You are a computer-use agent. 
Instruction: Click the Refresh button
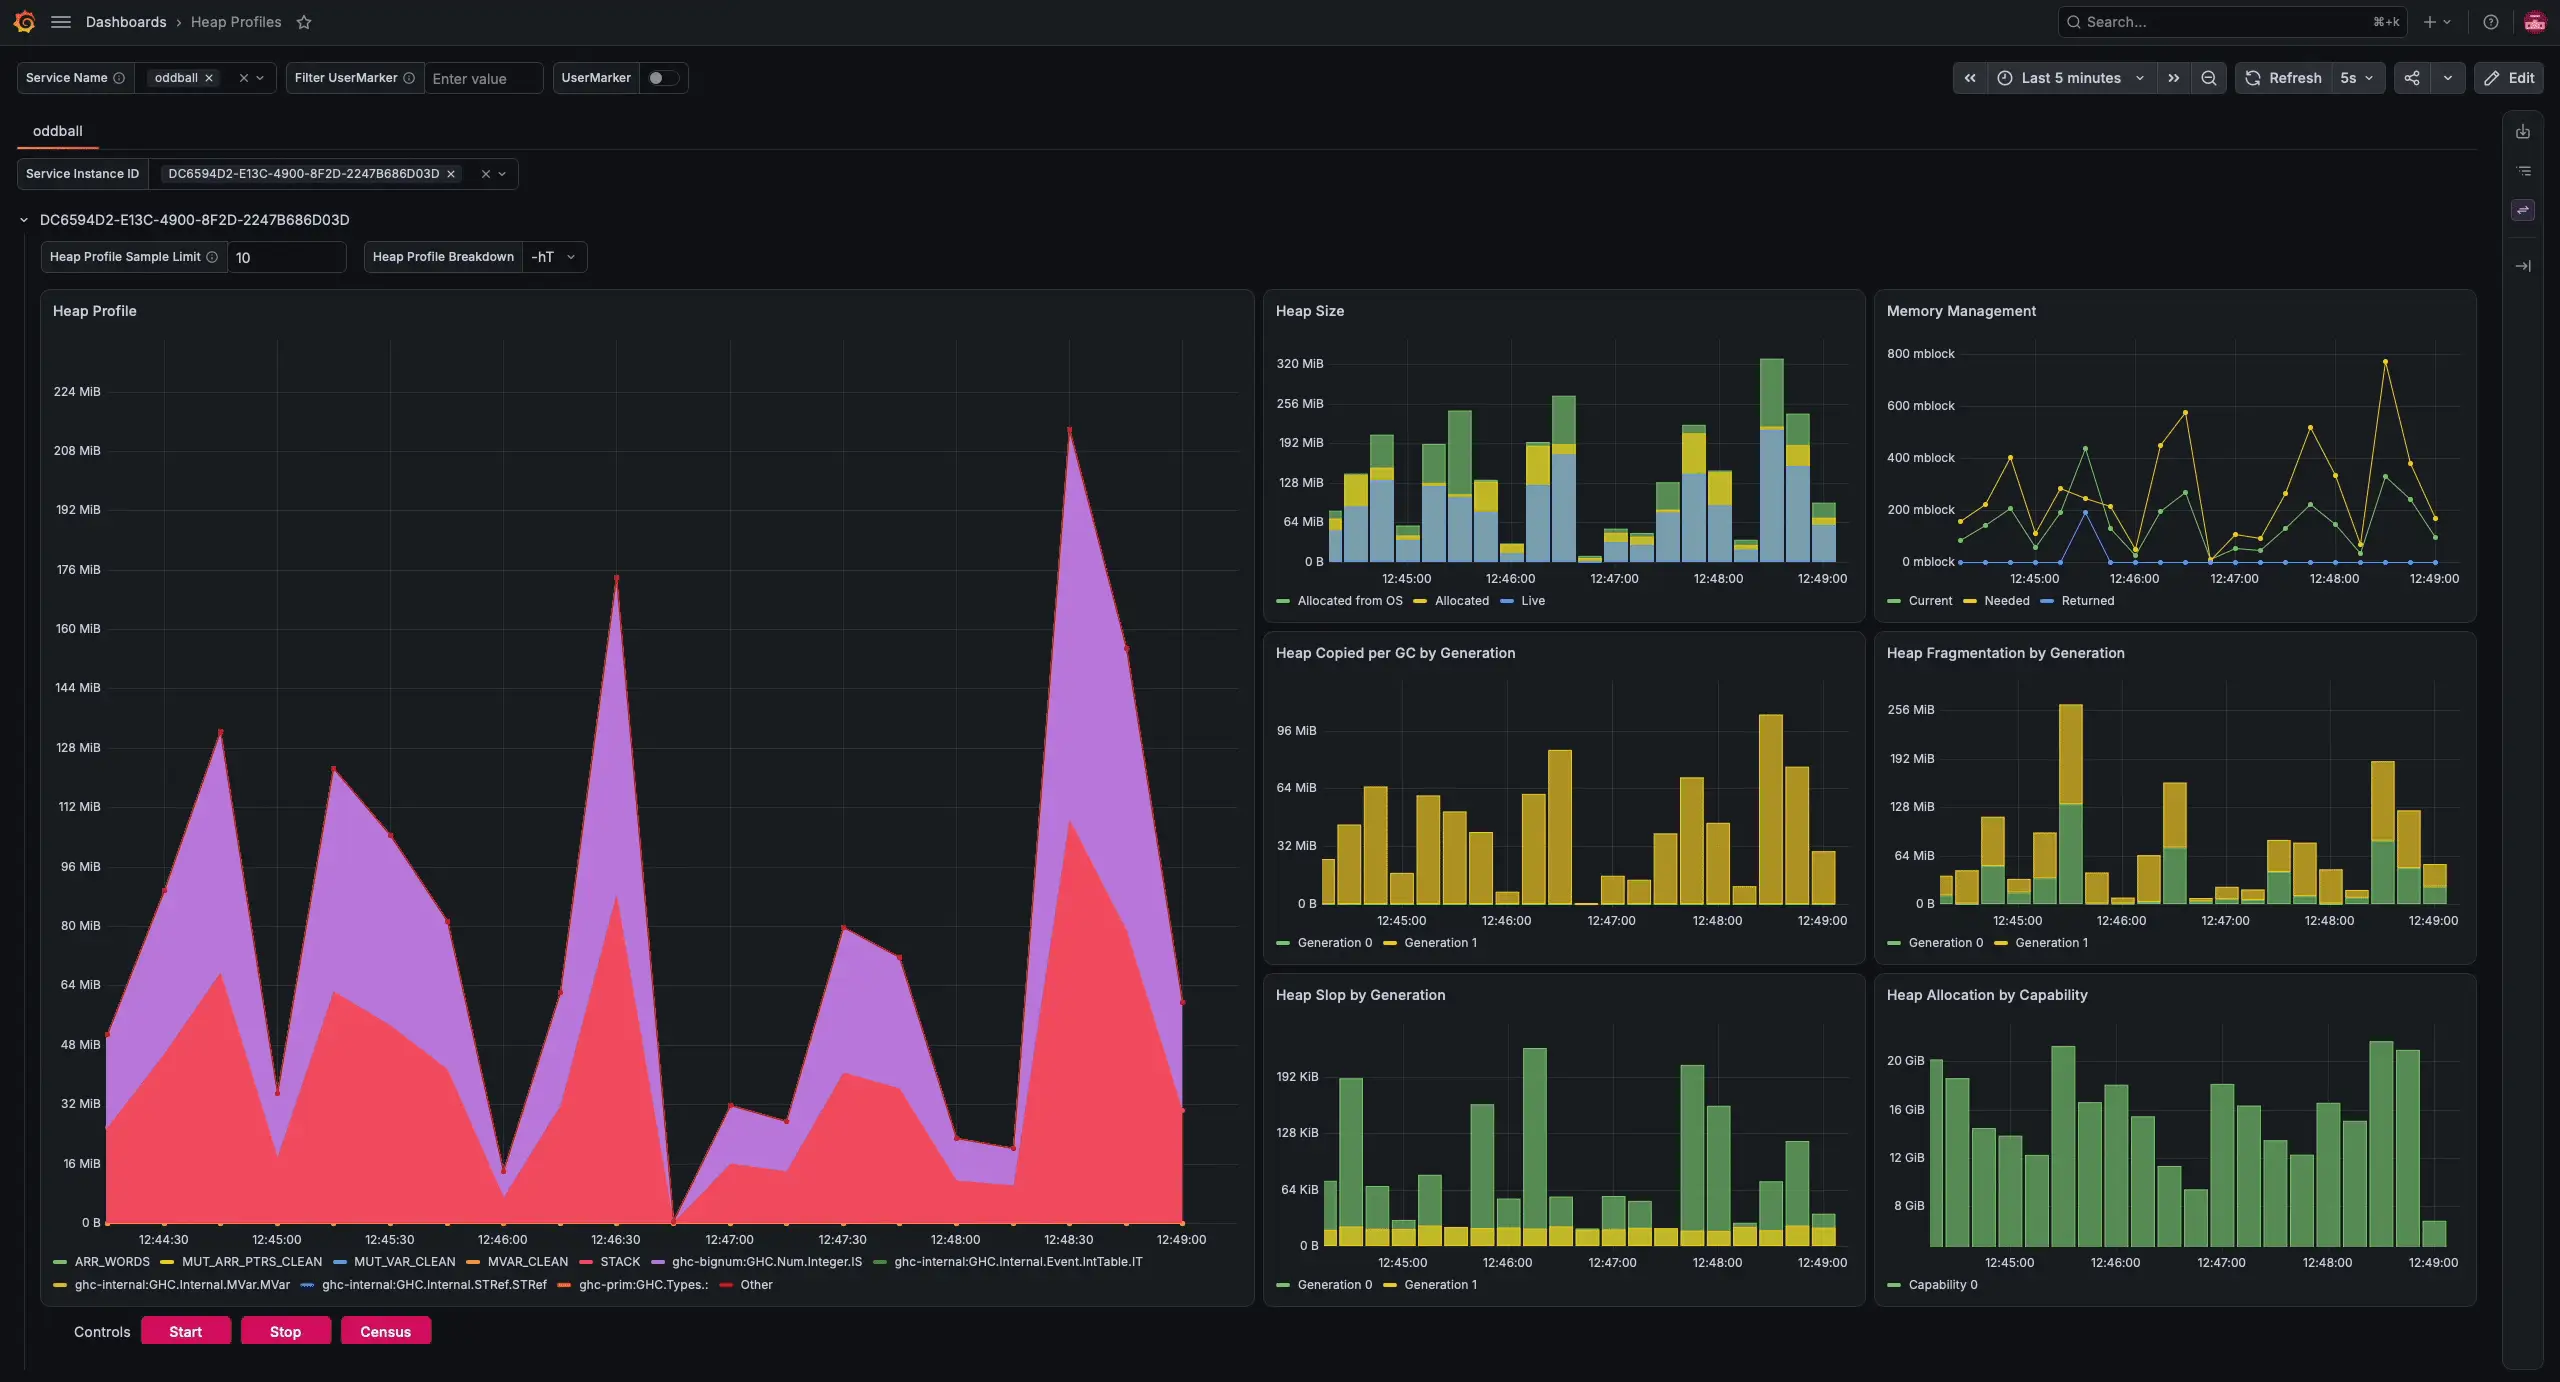click(2283, 78)
